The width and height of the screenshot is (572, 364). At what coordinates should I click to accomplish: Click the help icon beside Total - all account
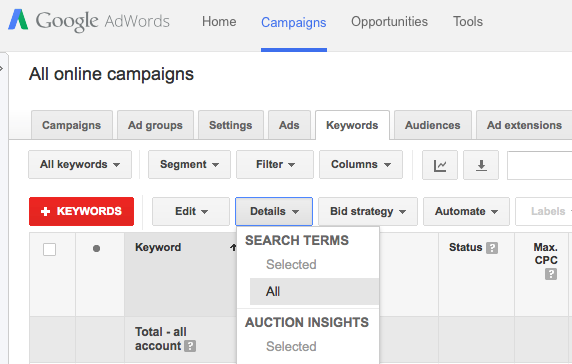point(190,346)
